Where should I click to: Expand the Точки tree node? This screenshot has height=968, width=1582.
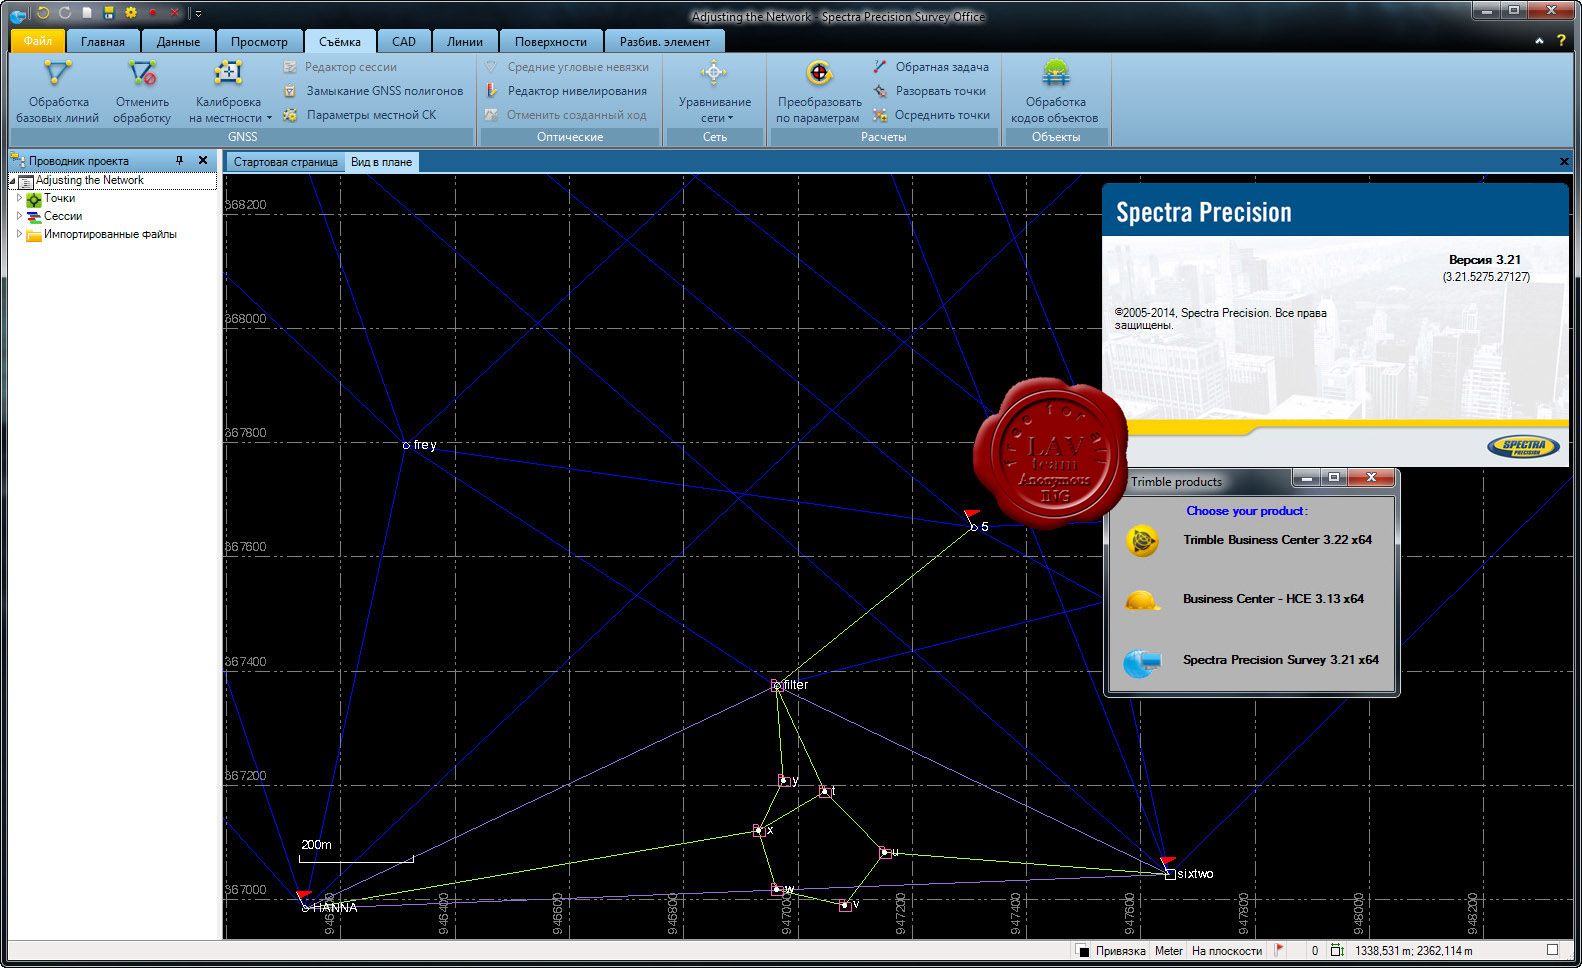coord(19,198)
